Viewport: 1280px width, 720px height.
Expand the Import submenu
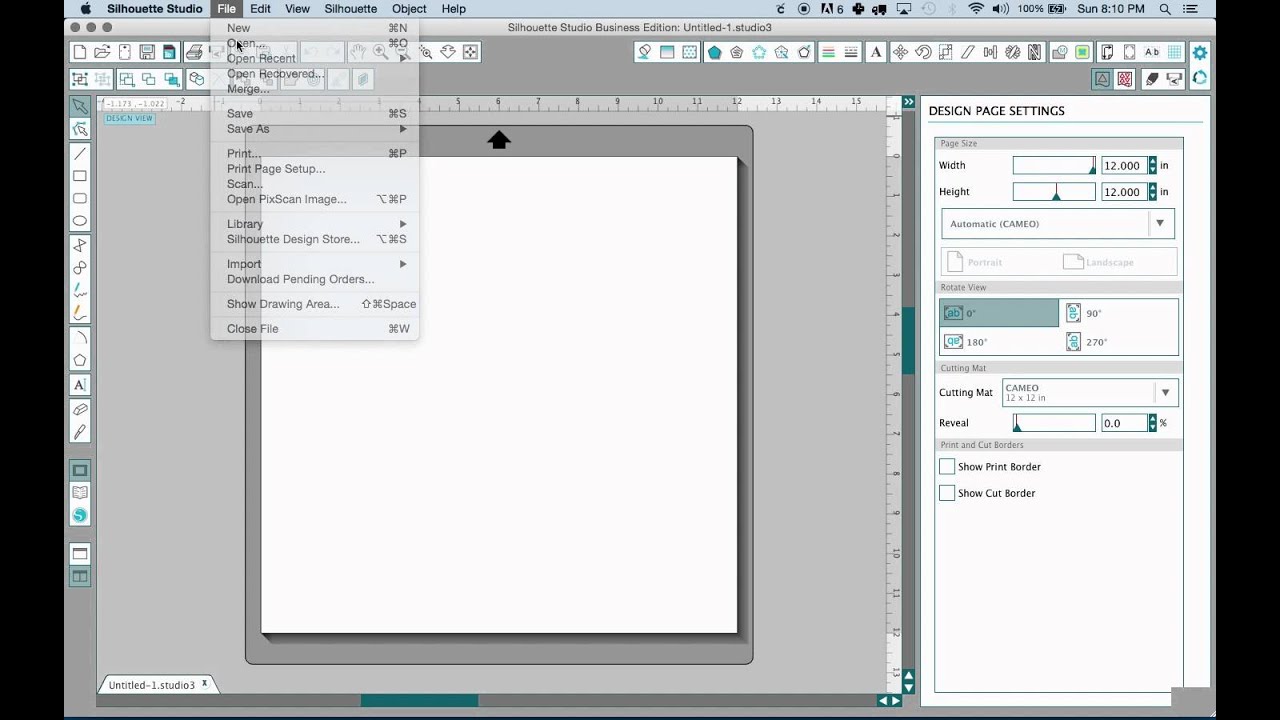click(314, 264)
